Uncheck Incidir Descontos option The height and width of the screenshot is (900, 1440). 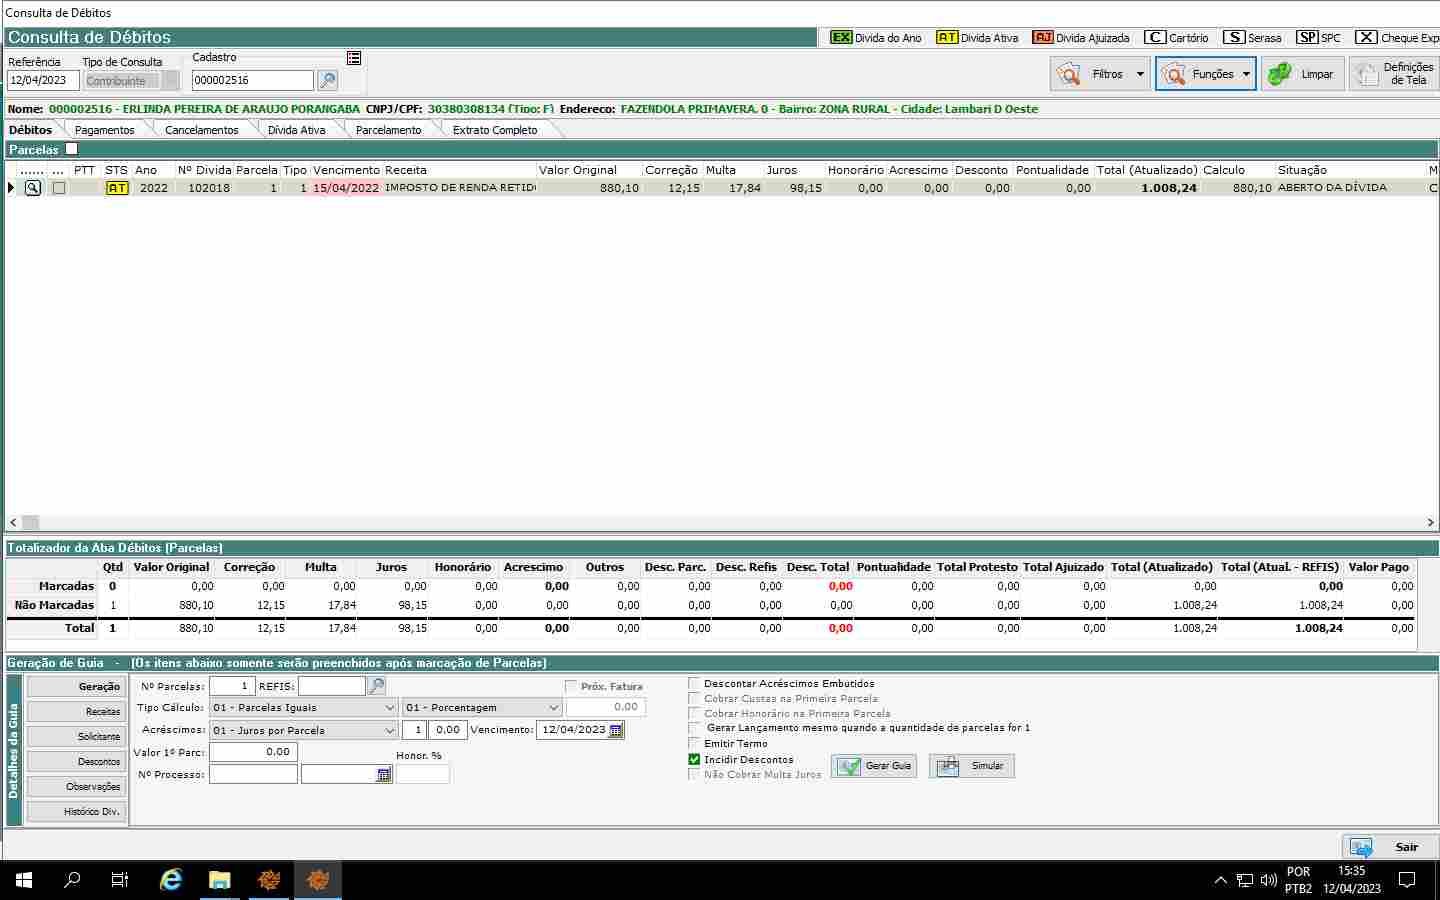tap(695, 760)
